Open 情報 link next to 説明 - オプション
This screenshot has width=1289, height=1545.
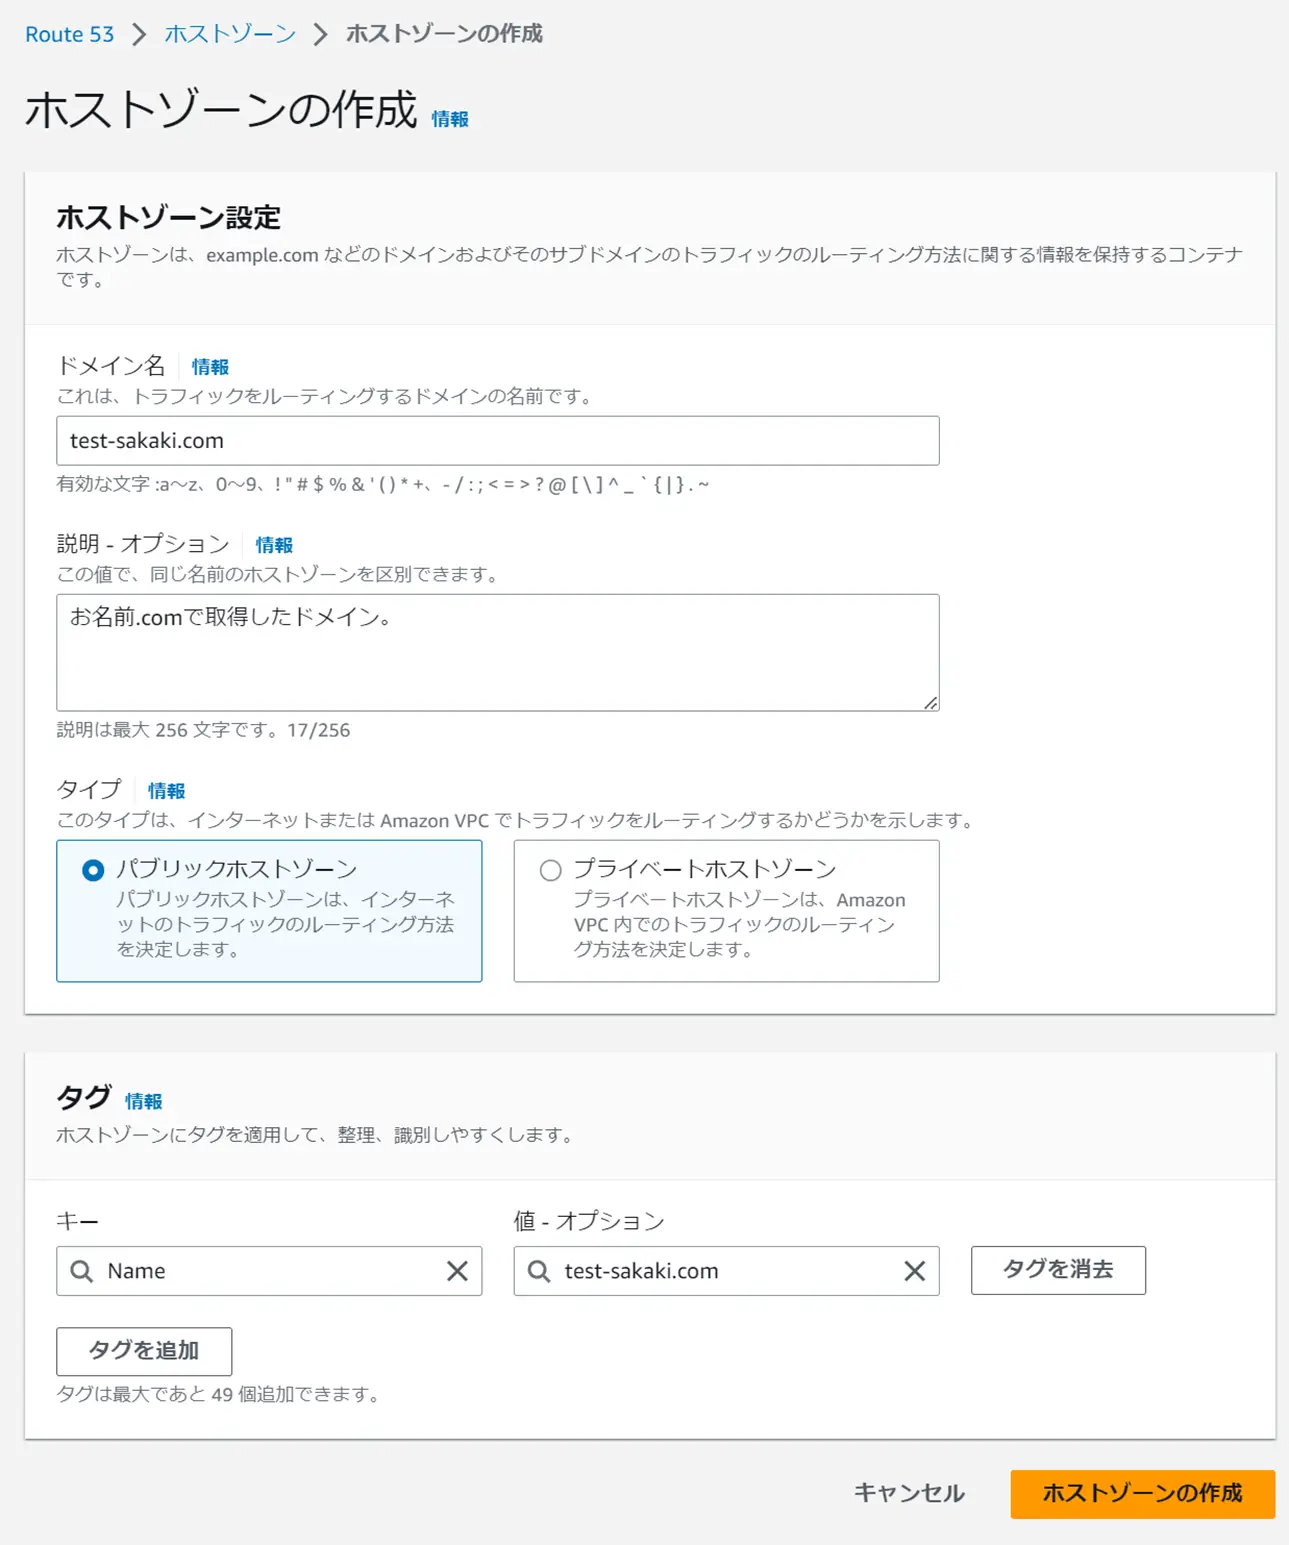(274, 545)
